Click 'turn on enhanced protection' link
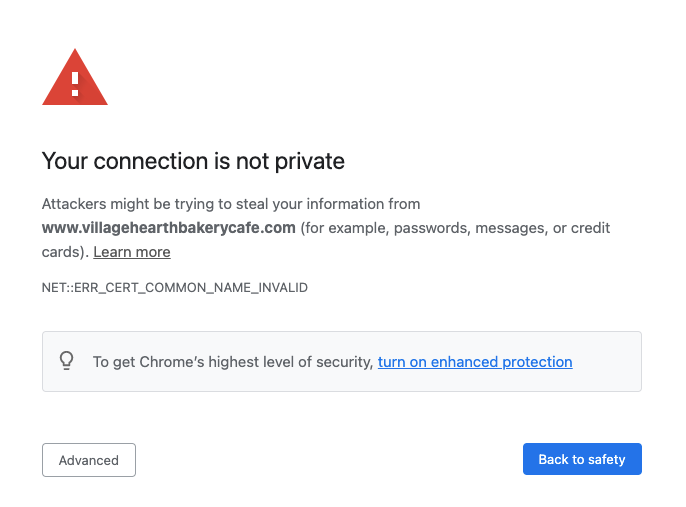Screen dimensions: 686x507 [475, 362]
